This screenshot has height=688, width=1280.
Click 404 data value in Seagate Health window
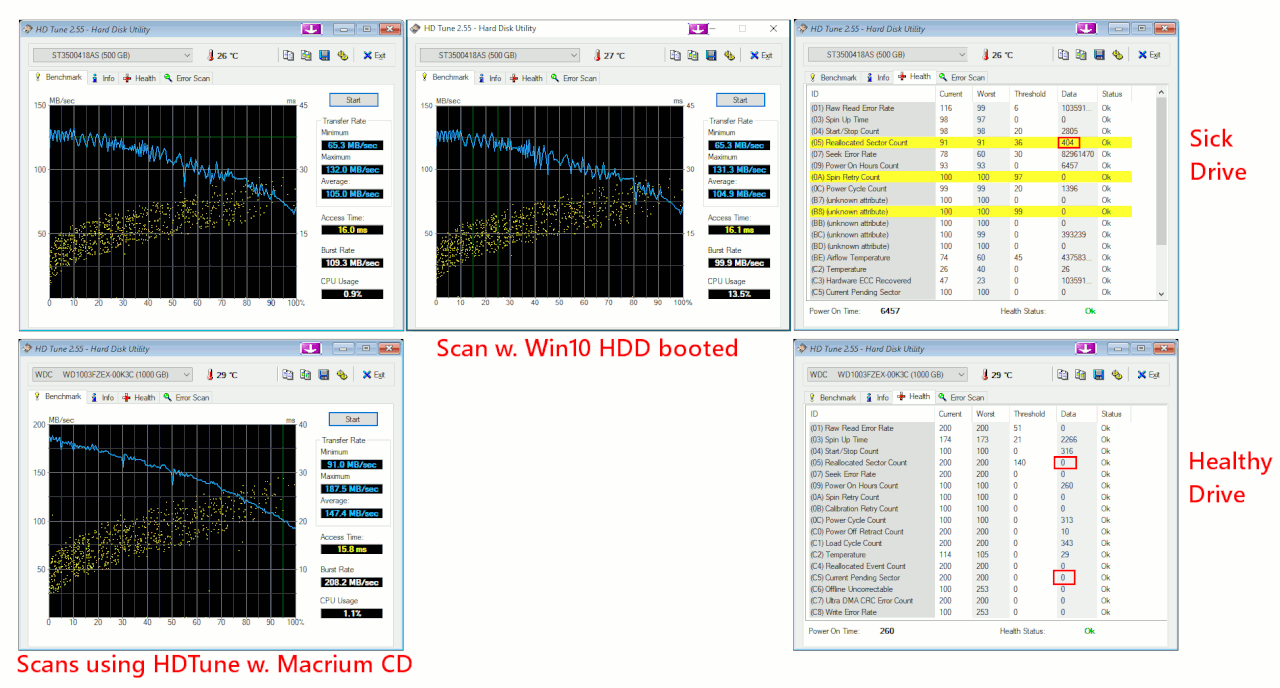[x=1069, y=143]
